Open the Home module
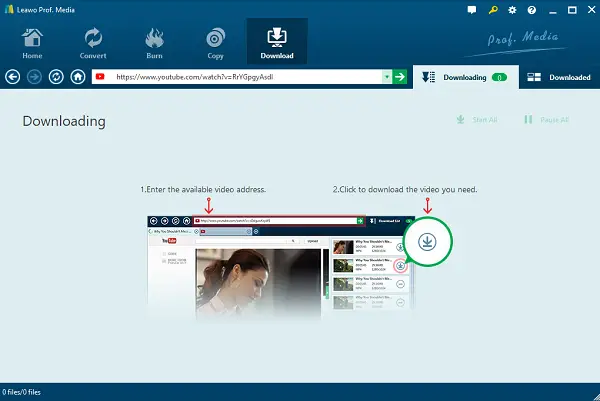The width and height of the screenshot is (600, 401). pyautogui.click(x=32, y=43)
